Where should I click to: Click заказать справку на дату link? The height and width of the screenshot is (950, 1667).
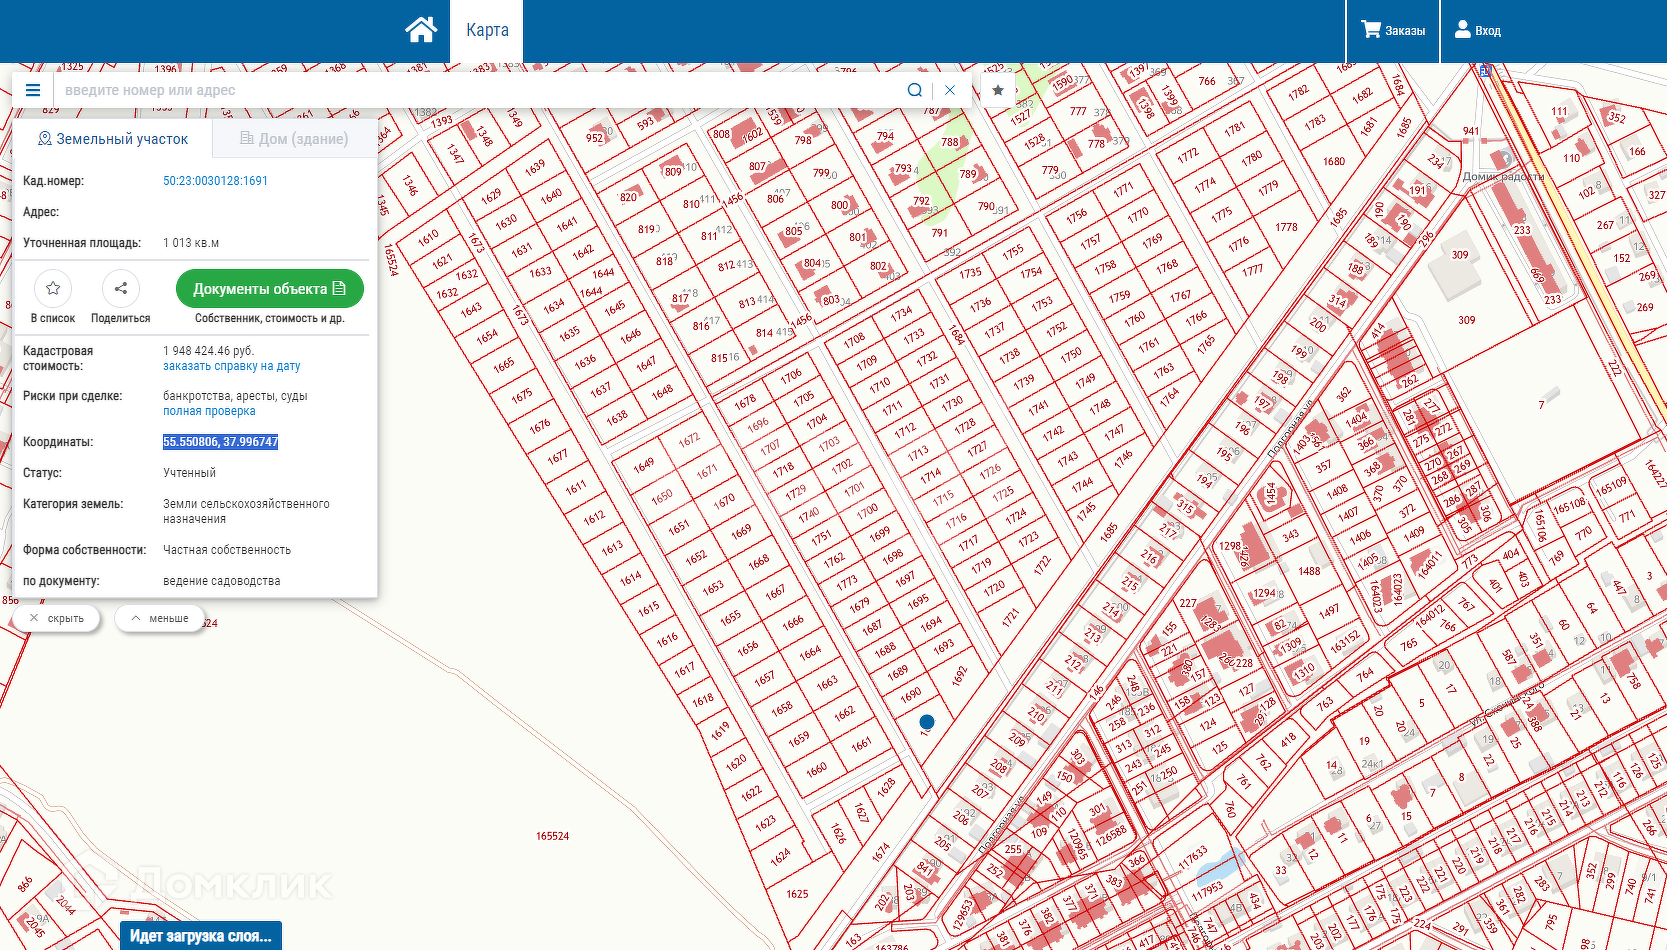231,366
